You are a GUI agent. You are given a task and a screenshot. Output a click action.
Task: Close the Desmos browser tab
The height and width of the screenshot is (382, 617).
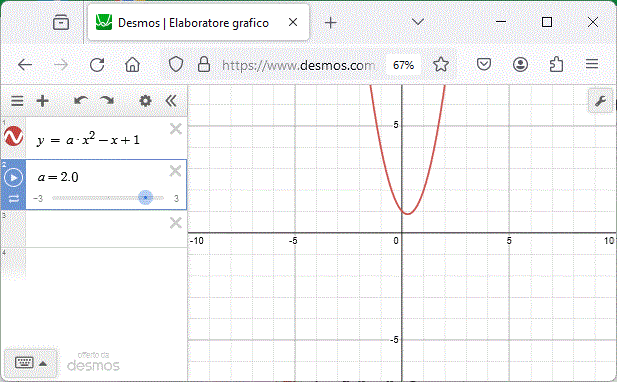293,22
